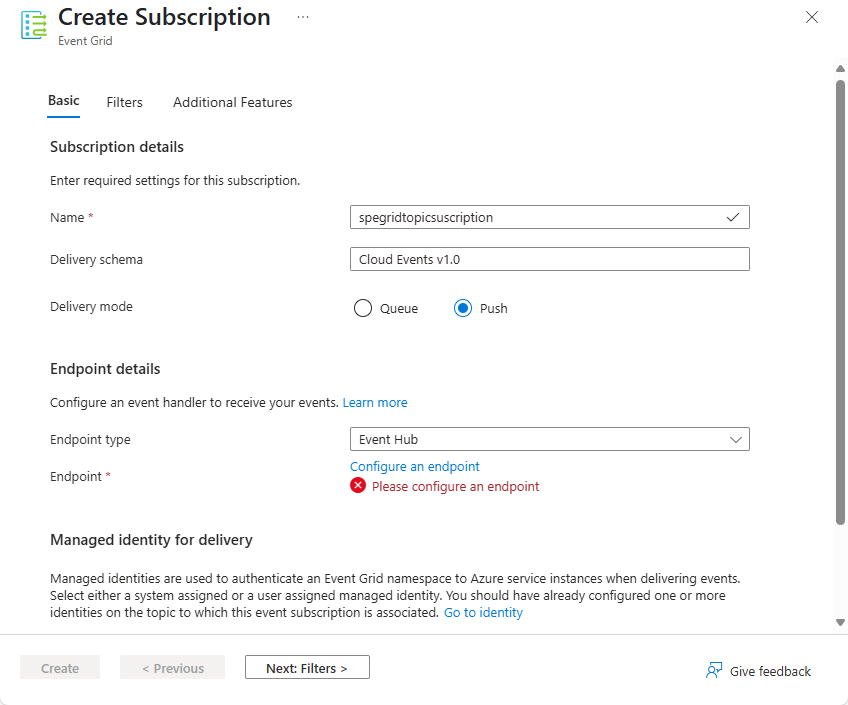Click the vertical scrollbar down arrow

click(x=840, y=622)
